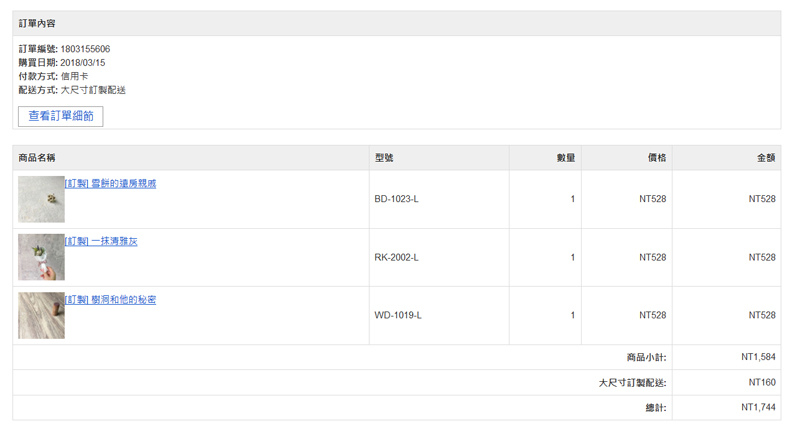Open the [訂製] 一抹清雅灰 product link

pyautogui.click(x=101, y=241)
